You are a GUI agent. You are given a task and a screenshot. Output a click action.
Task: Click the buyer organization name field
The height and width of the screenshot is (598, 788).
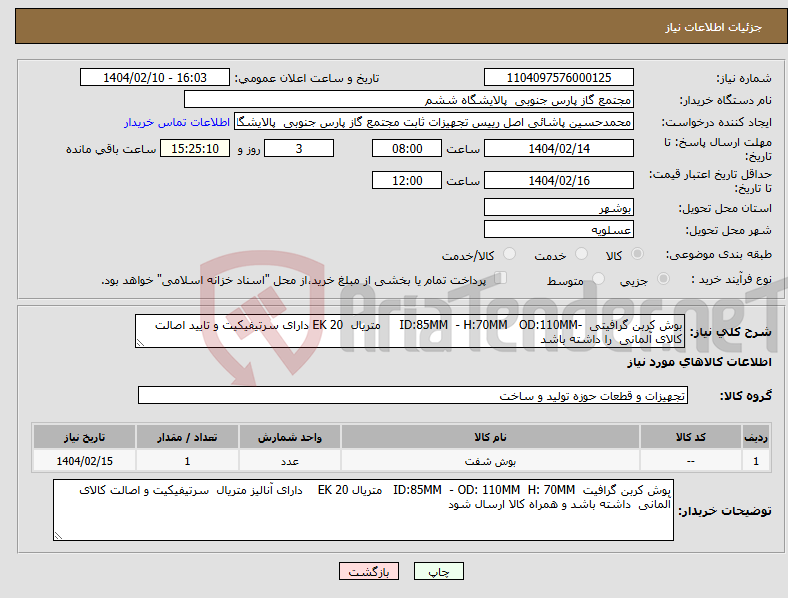(x=409, y=99)
